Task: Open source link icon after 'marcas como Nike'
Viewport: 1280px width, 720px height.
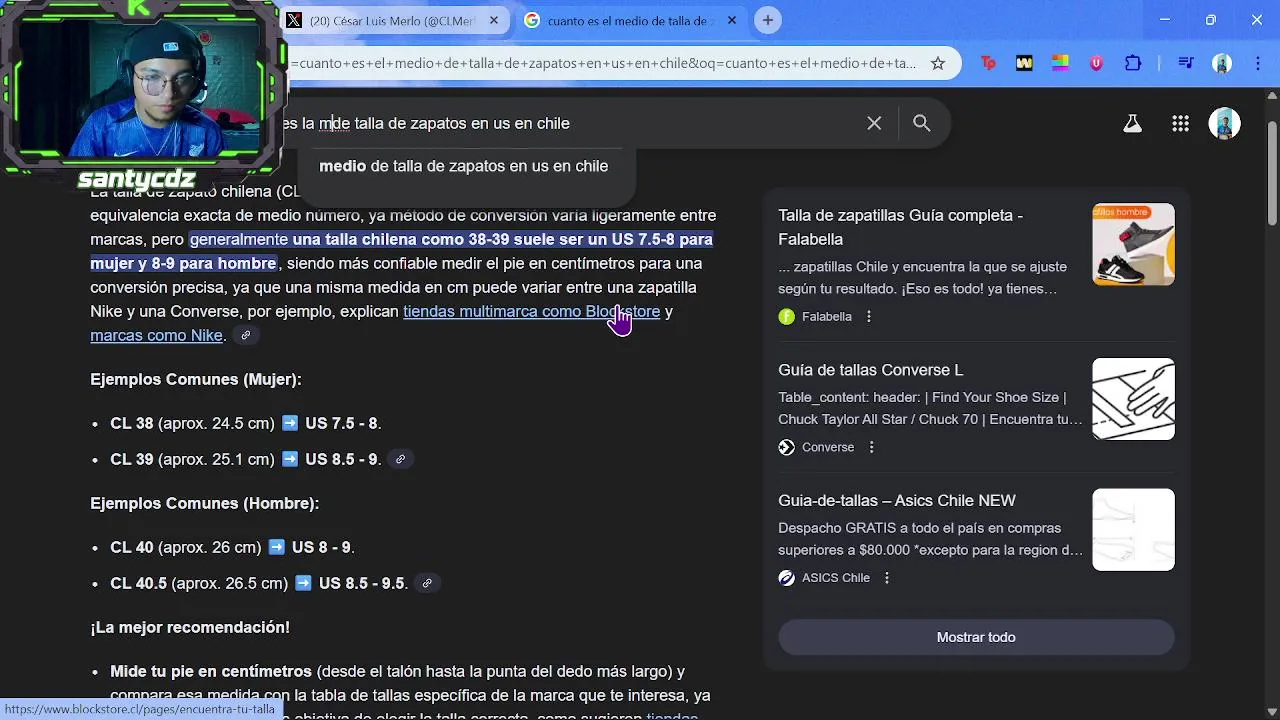Action: click(x=245, y=335)
